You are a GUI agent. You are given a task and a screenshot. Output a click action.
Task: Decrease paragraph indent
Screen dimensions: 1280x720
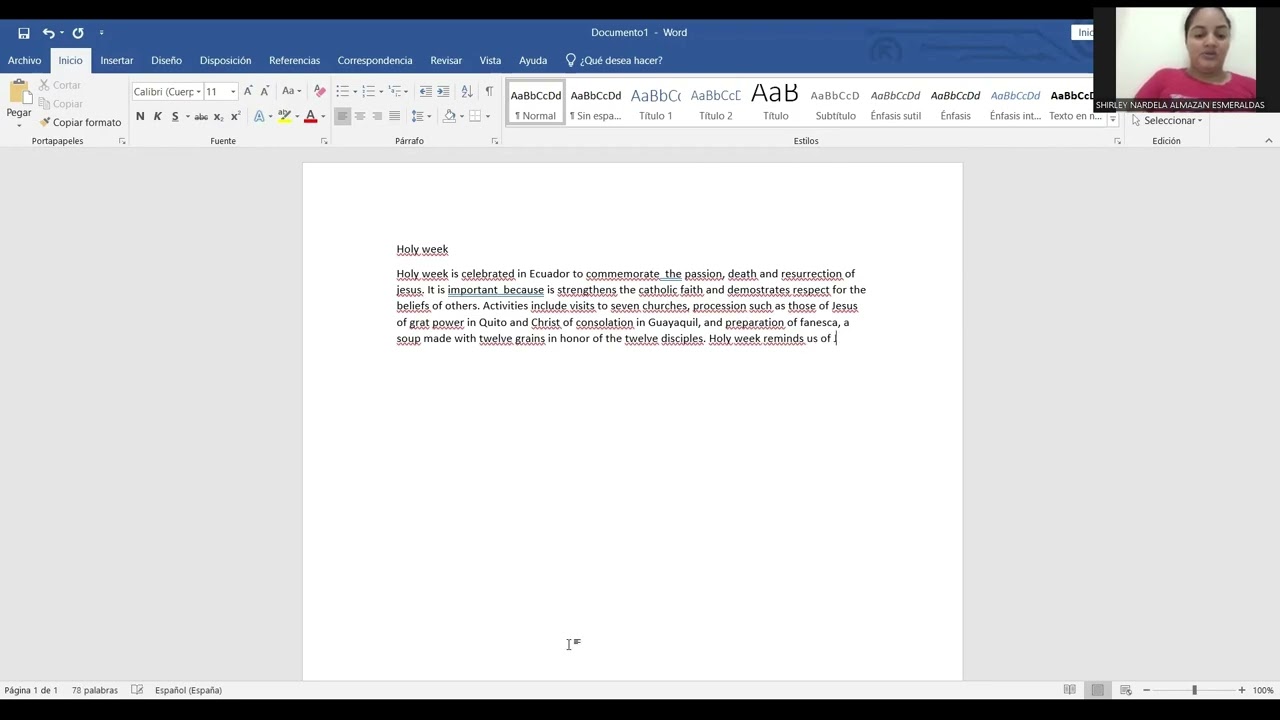point(425,91)
